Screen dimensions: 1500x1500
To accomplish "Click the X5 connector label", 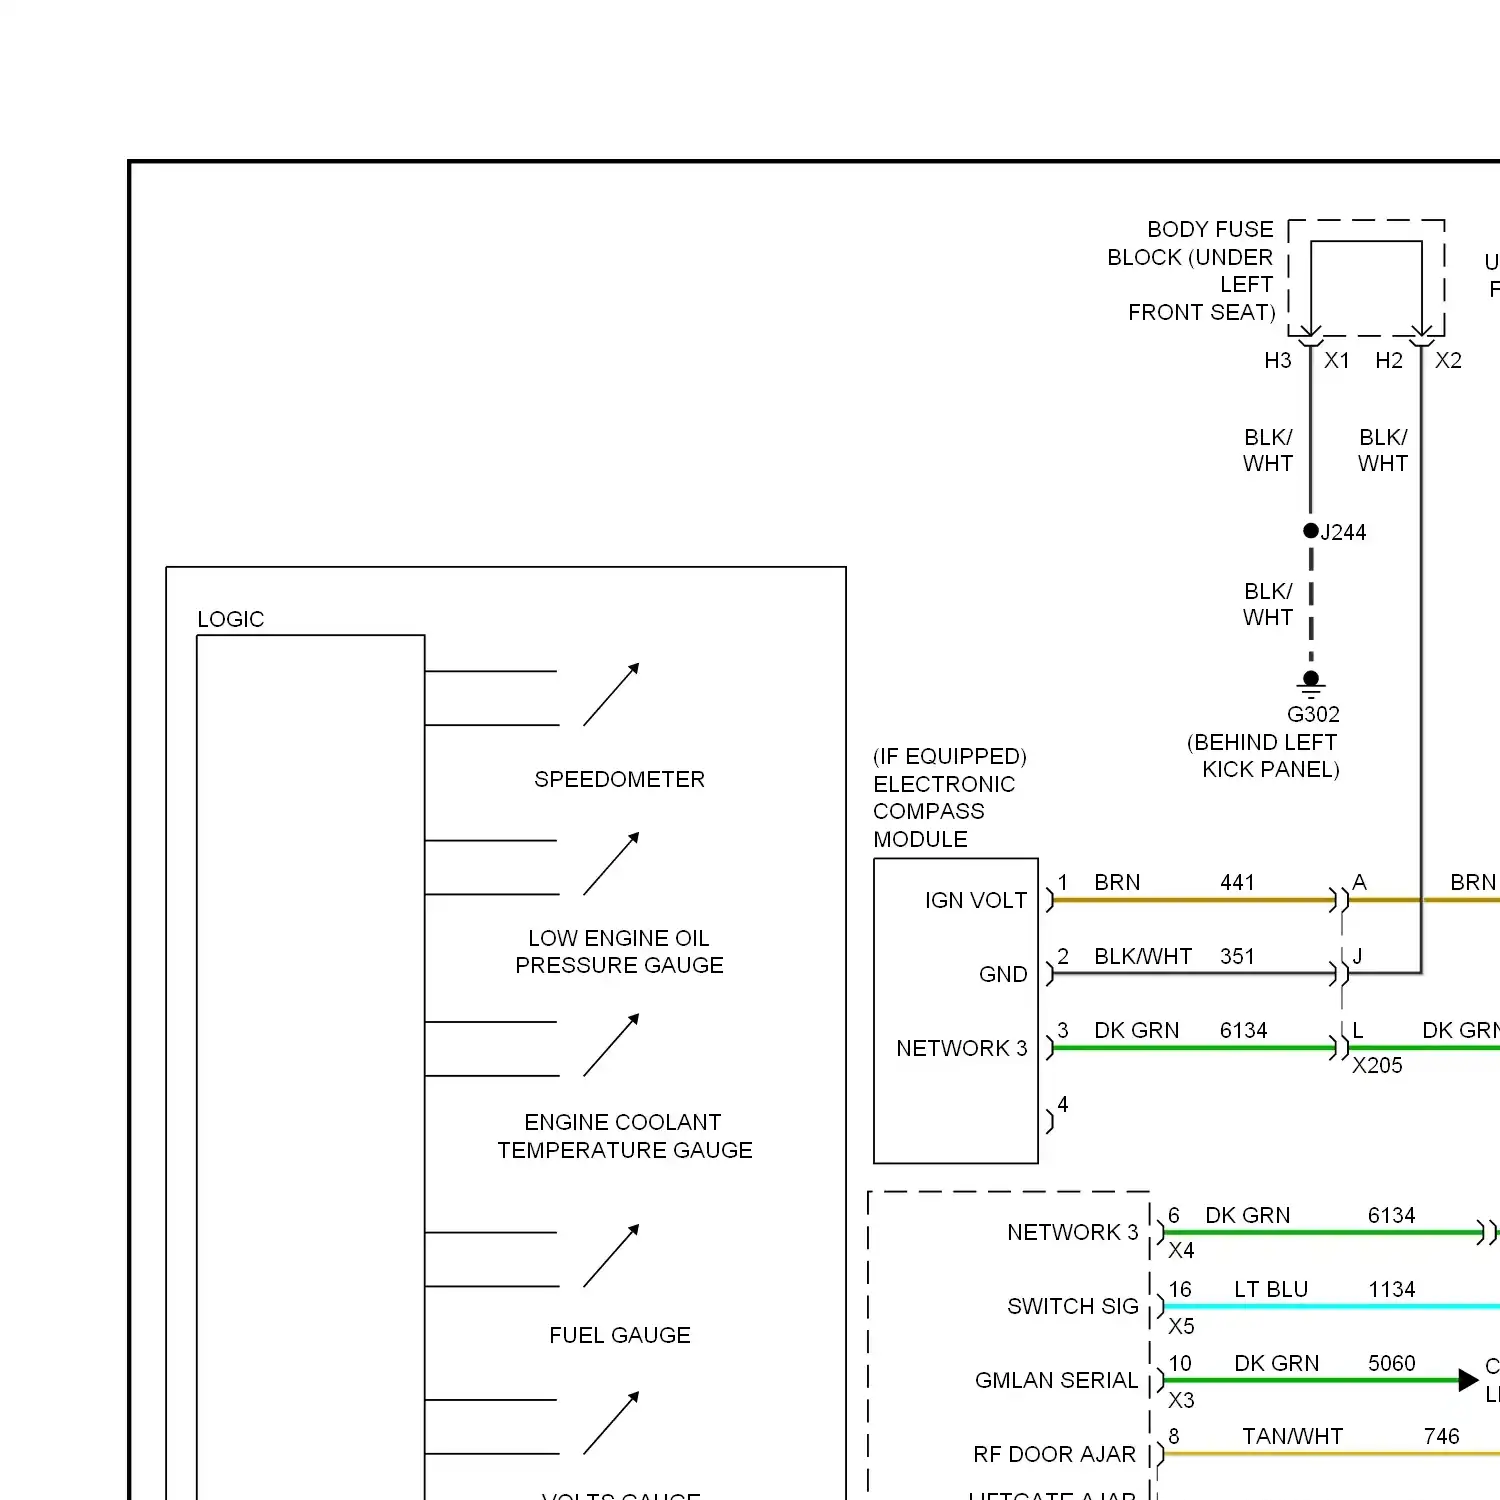I will point(1181,1326).
